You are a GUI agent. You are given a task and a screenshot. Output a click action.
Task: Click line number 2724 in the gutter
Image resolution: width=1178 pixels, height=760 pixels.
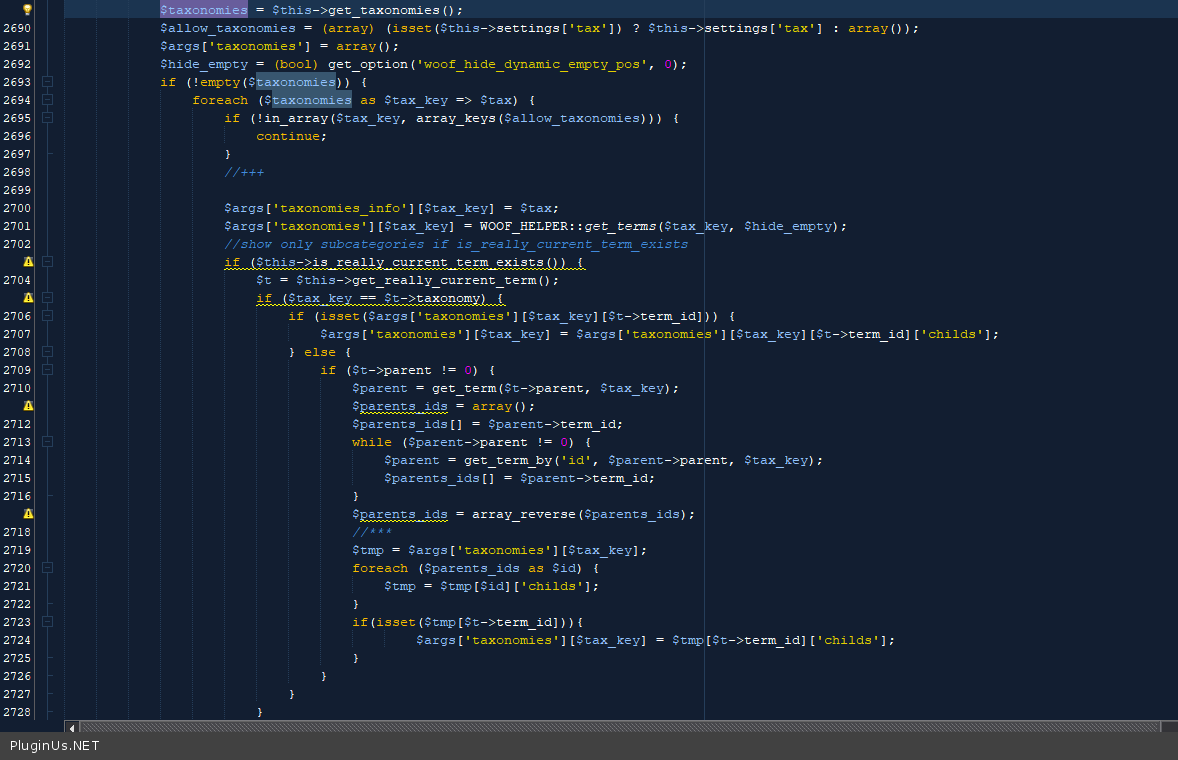tap(17, 640)
